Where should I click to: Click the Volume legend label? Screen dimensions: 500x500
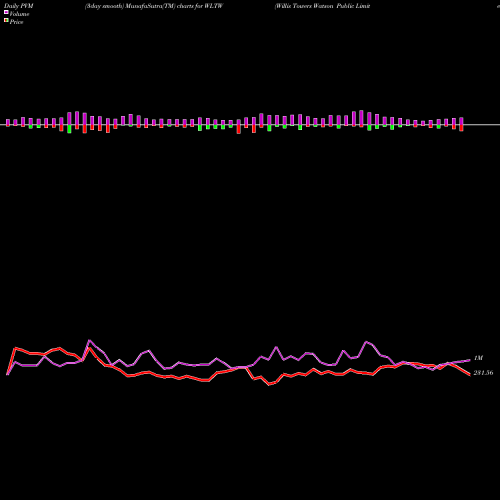[x=19, y=14]
